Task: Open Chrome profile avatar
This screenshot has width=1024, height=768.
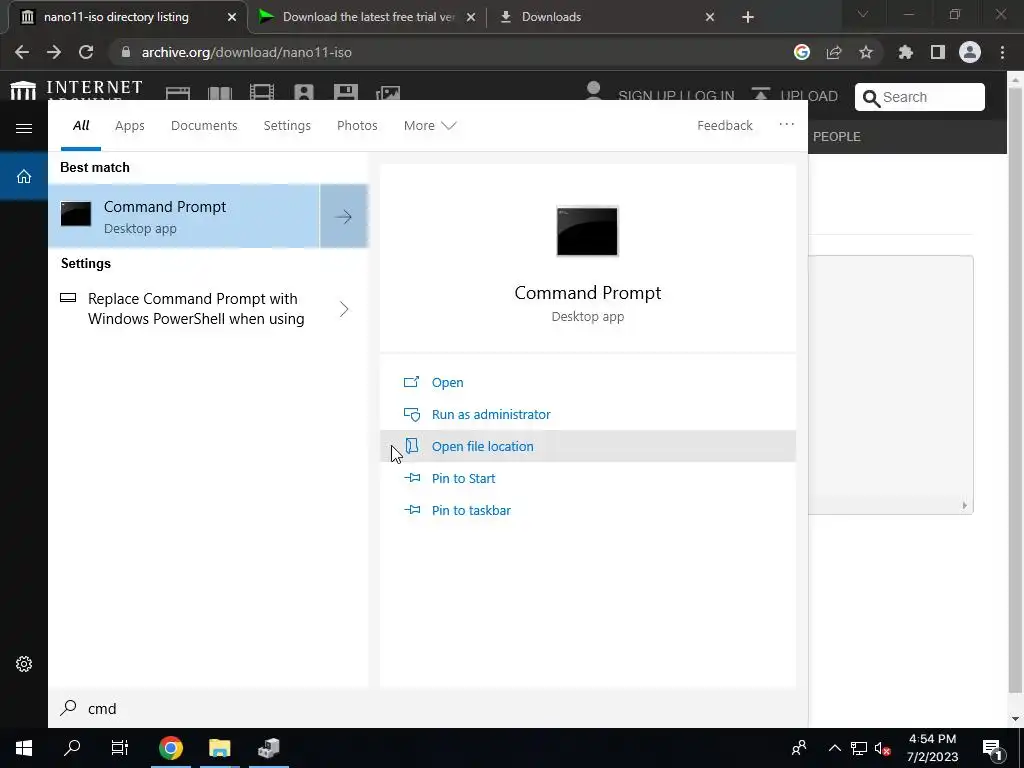Action: (970, 52)
